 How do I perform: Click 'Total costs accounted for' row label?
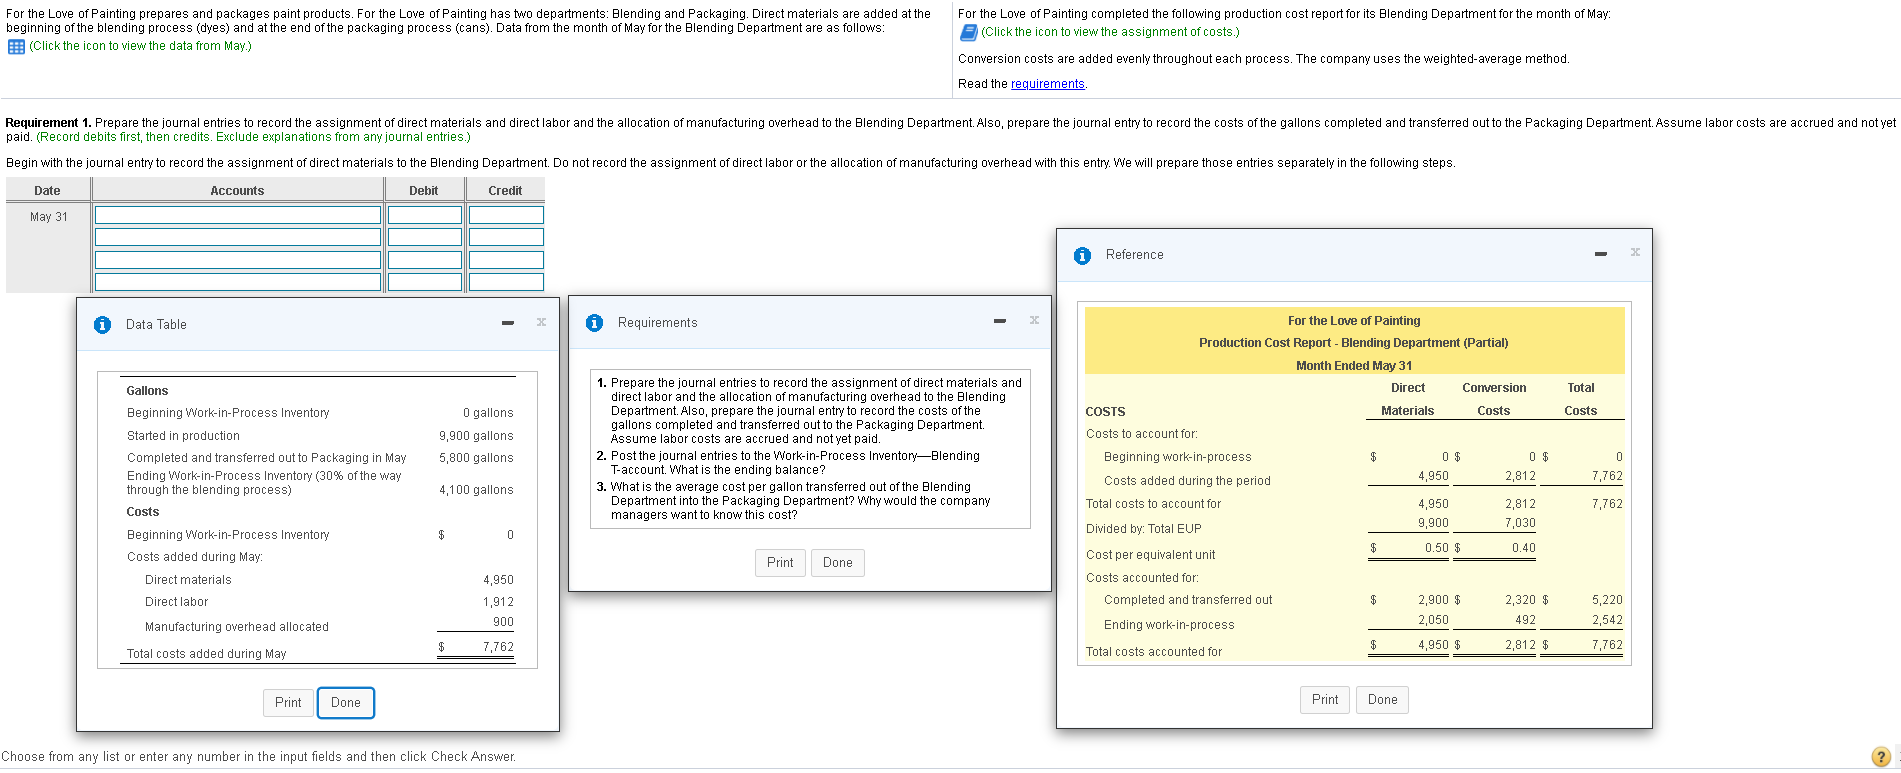(x=1154, y=652)
